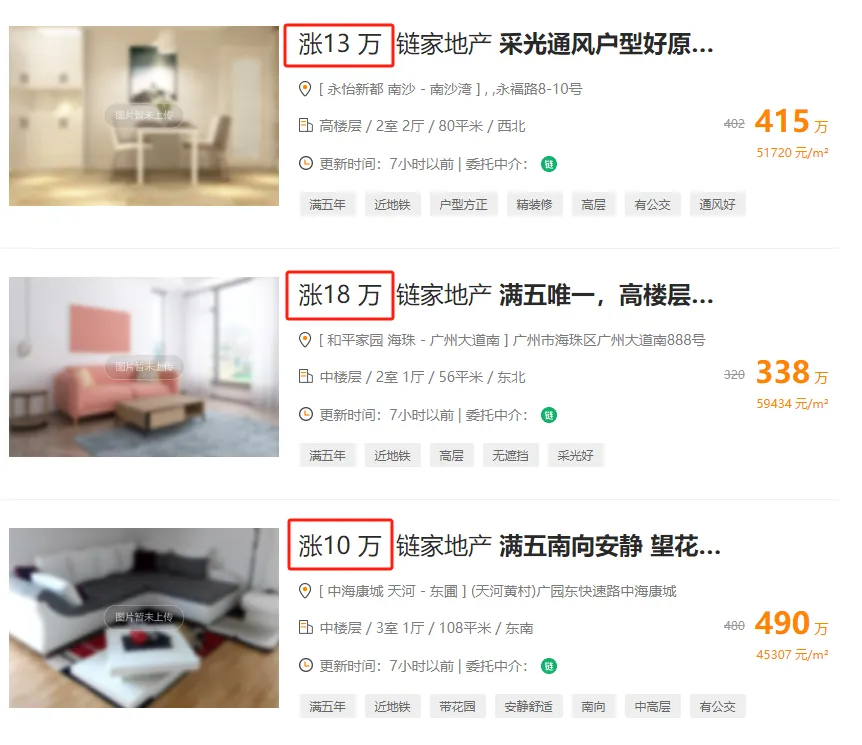
Task: Click the 415万 price of the first listing
Action: coord(791,122)
